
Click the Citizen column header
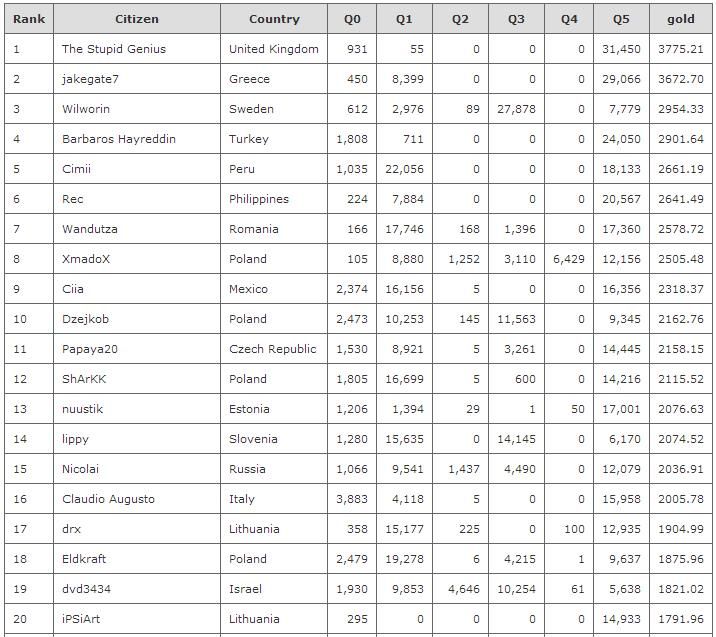click(136, 19)
